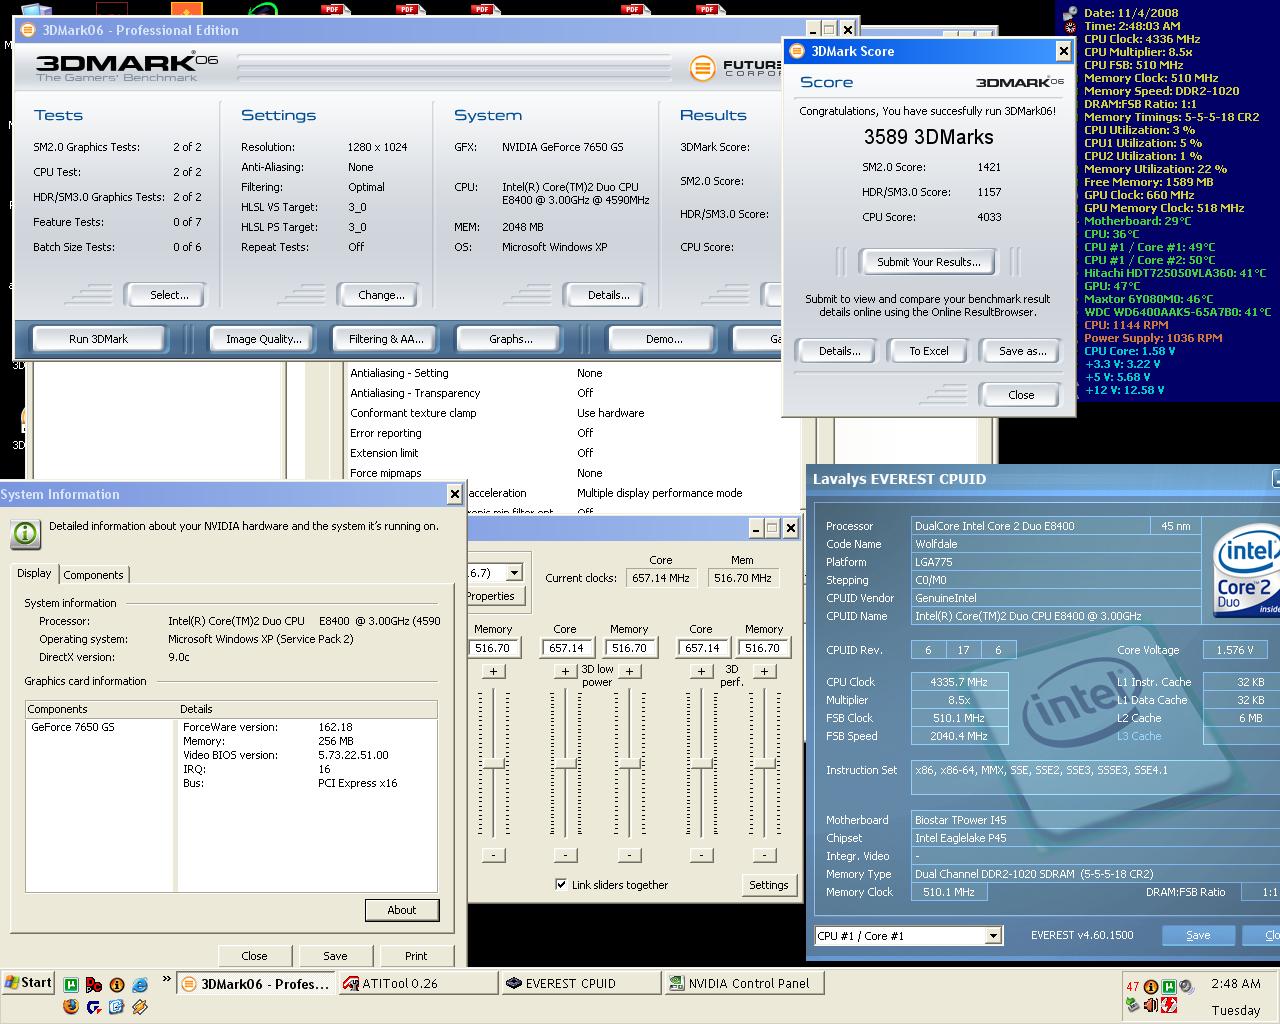Export score To Excel
The width and height of the screenshot is (1280, 1024).
(x=928, y=351)
